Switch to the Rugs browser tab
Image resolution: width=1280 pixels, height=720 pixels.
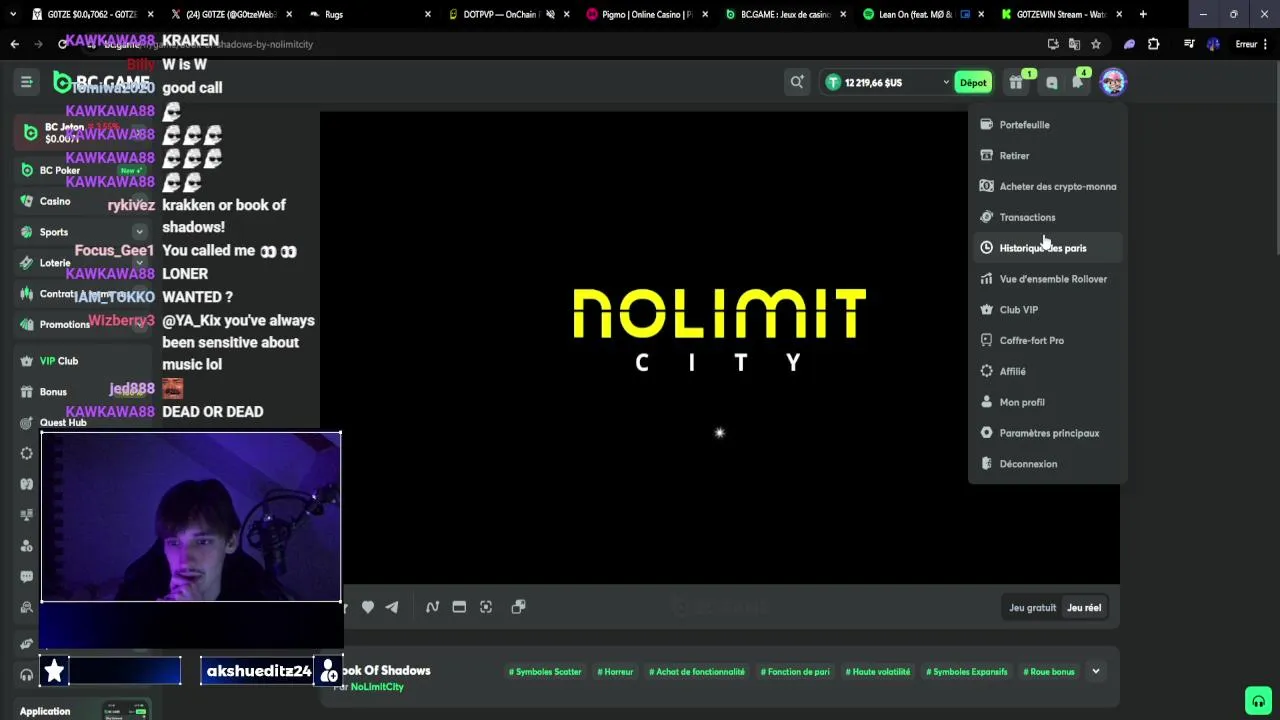coord(370,14)
